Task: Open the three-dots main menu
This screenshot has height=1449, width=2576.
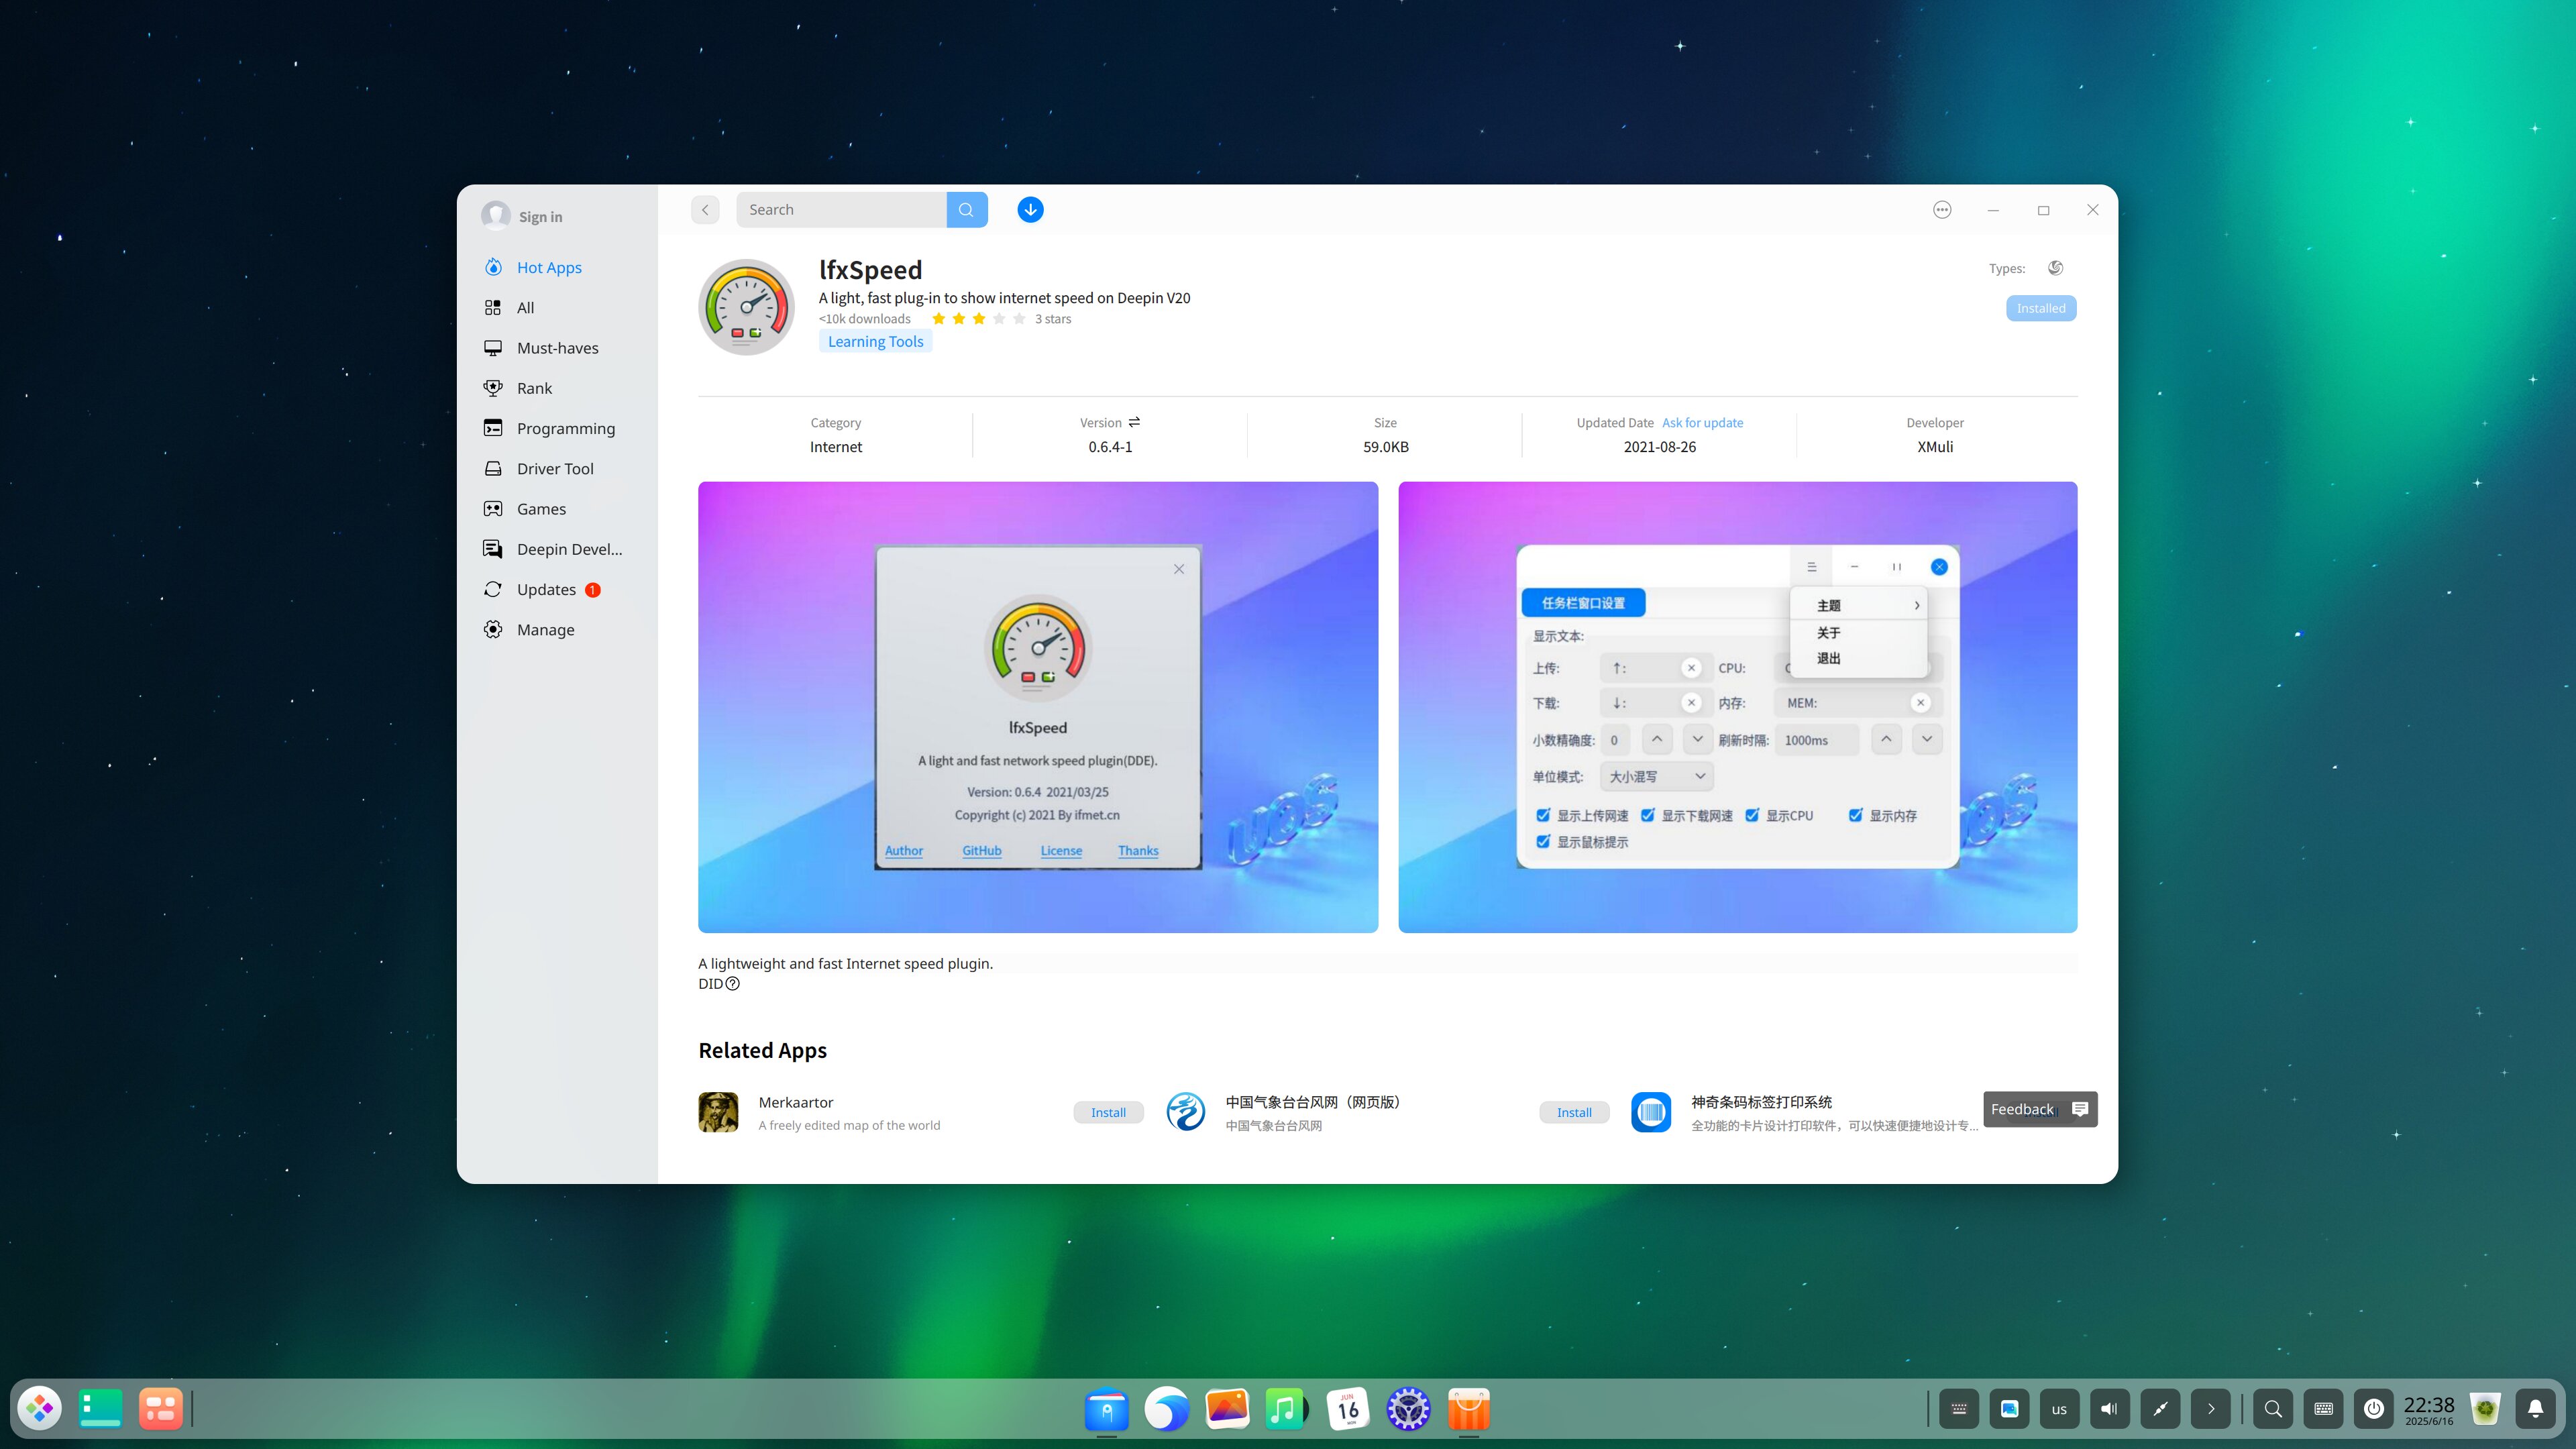Action: [x=1942, y=209]
